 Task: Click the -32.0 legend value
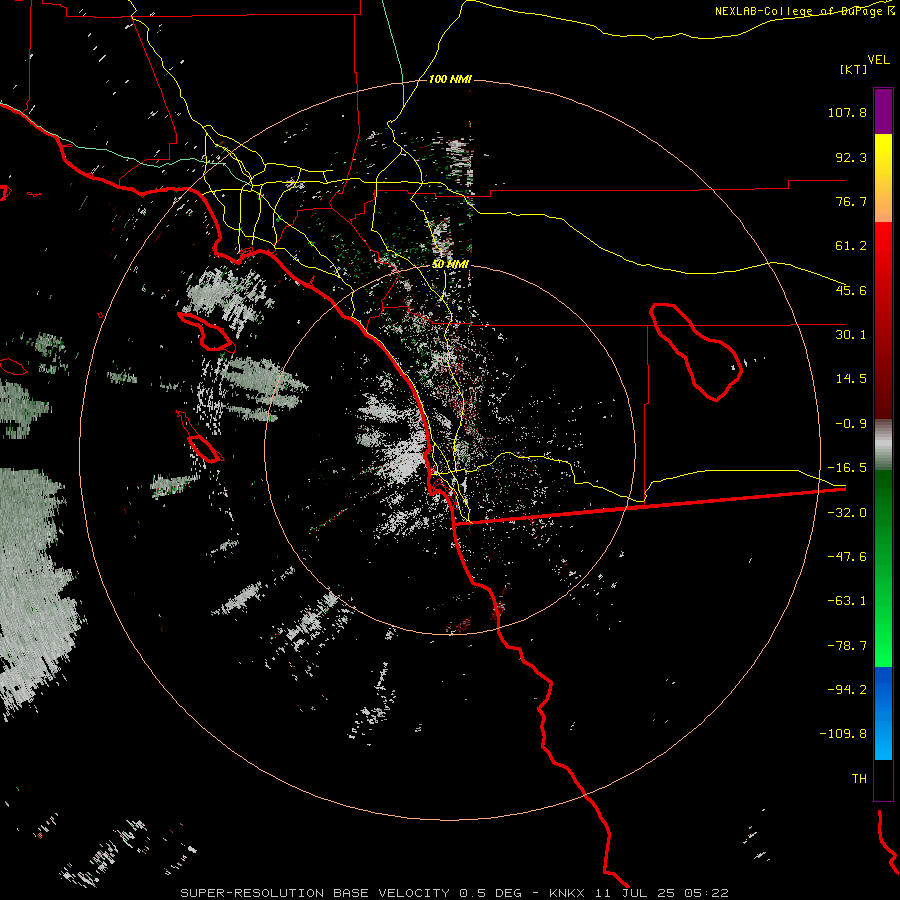coord(847,513)
